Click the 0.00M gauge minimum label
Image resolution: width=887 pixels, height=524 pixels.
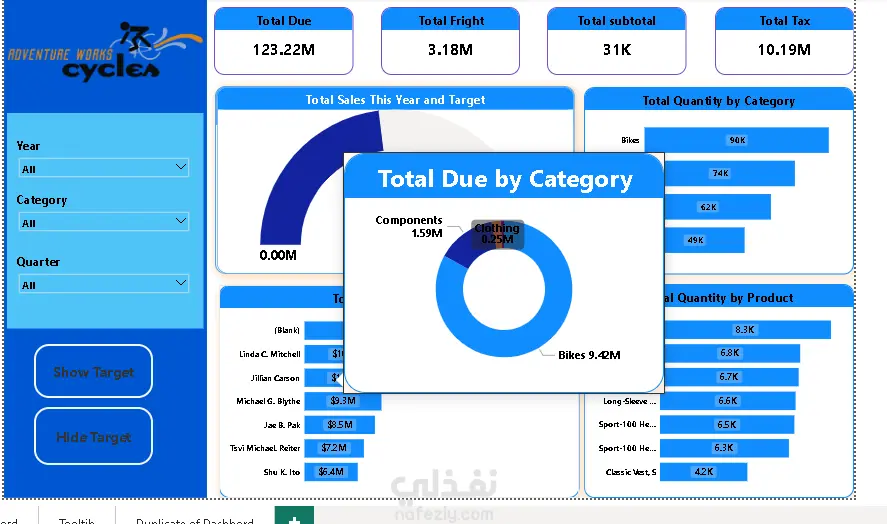278,255
